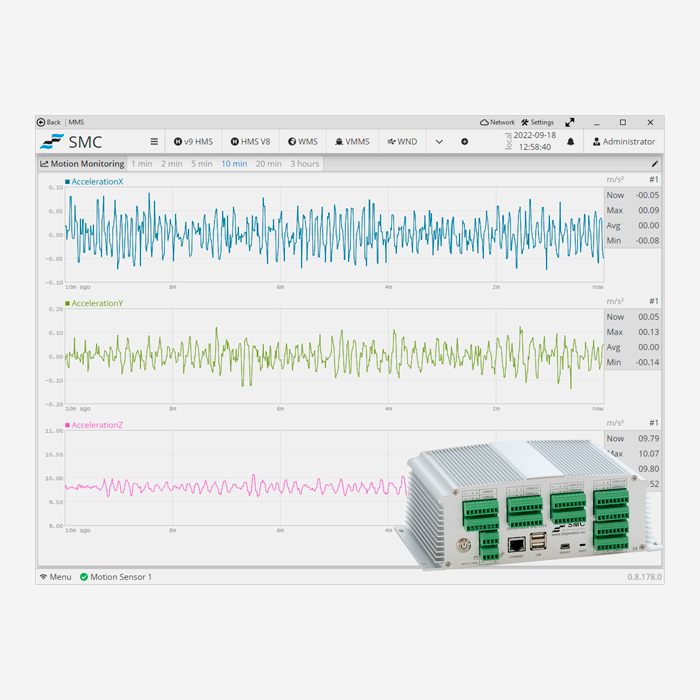Viewport: 700px width, 700px height.
Task: Click the AccelerationX Min value -00.08
Action: [647, 241]
